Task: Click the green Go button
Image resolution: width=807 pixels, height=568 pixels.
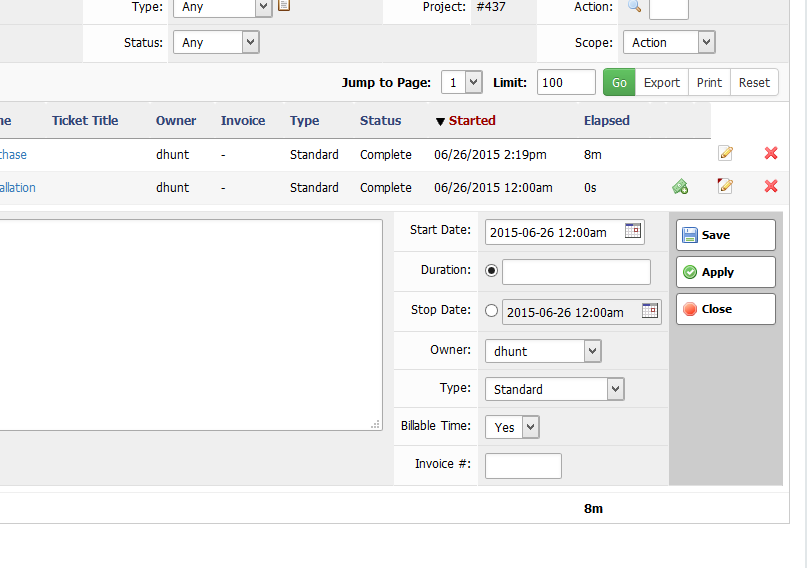Action: (619, 83)
